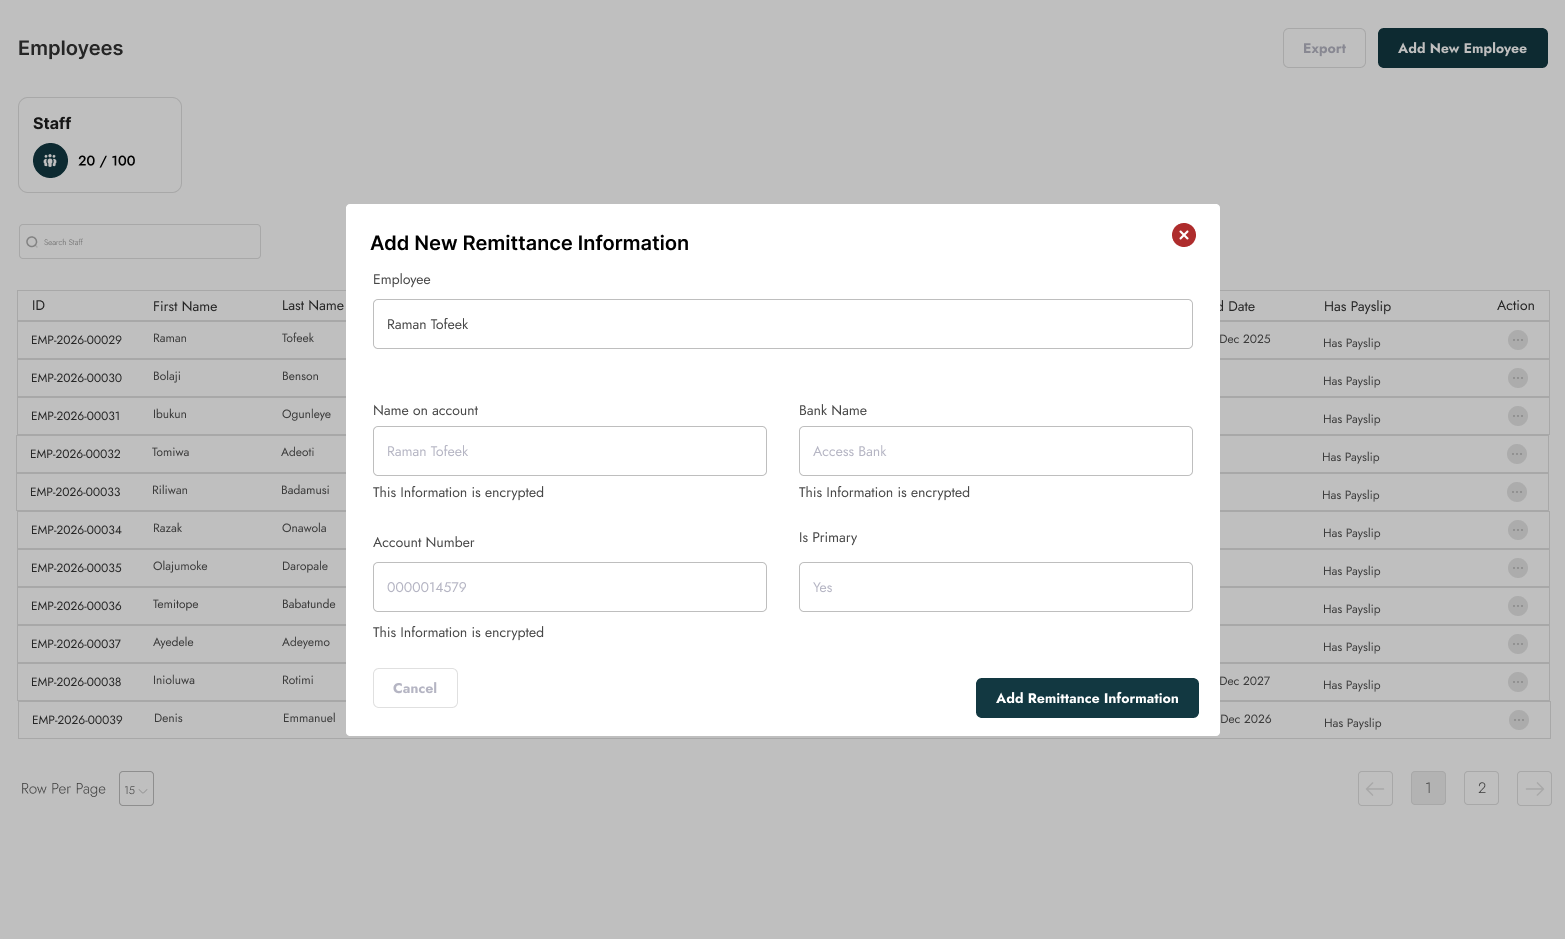Screen dimensions: 1565x939
Task: Go to next page arrow
Action: click(1534, 788)
